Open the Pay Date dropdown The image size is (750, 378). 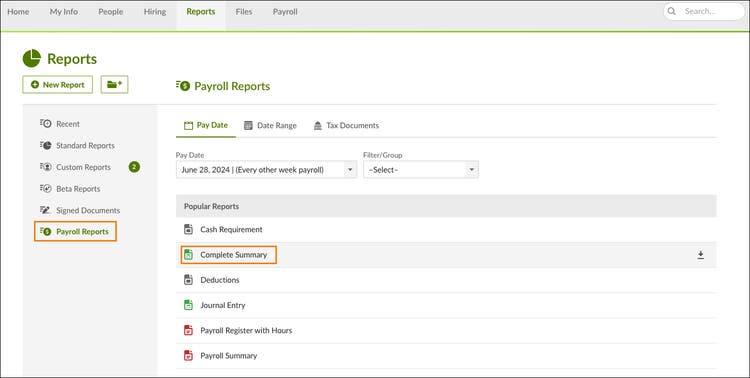tap(266, 170)
